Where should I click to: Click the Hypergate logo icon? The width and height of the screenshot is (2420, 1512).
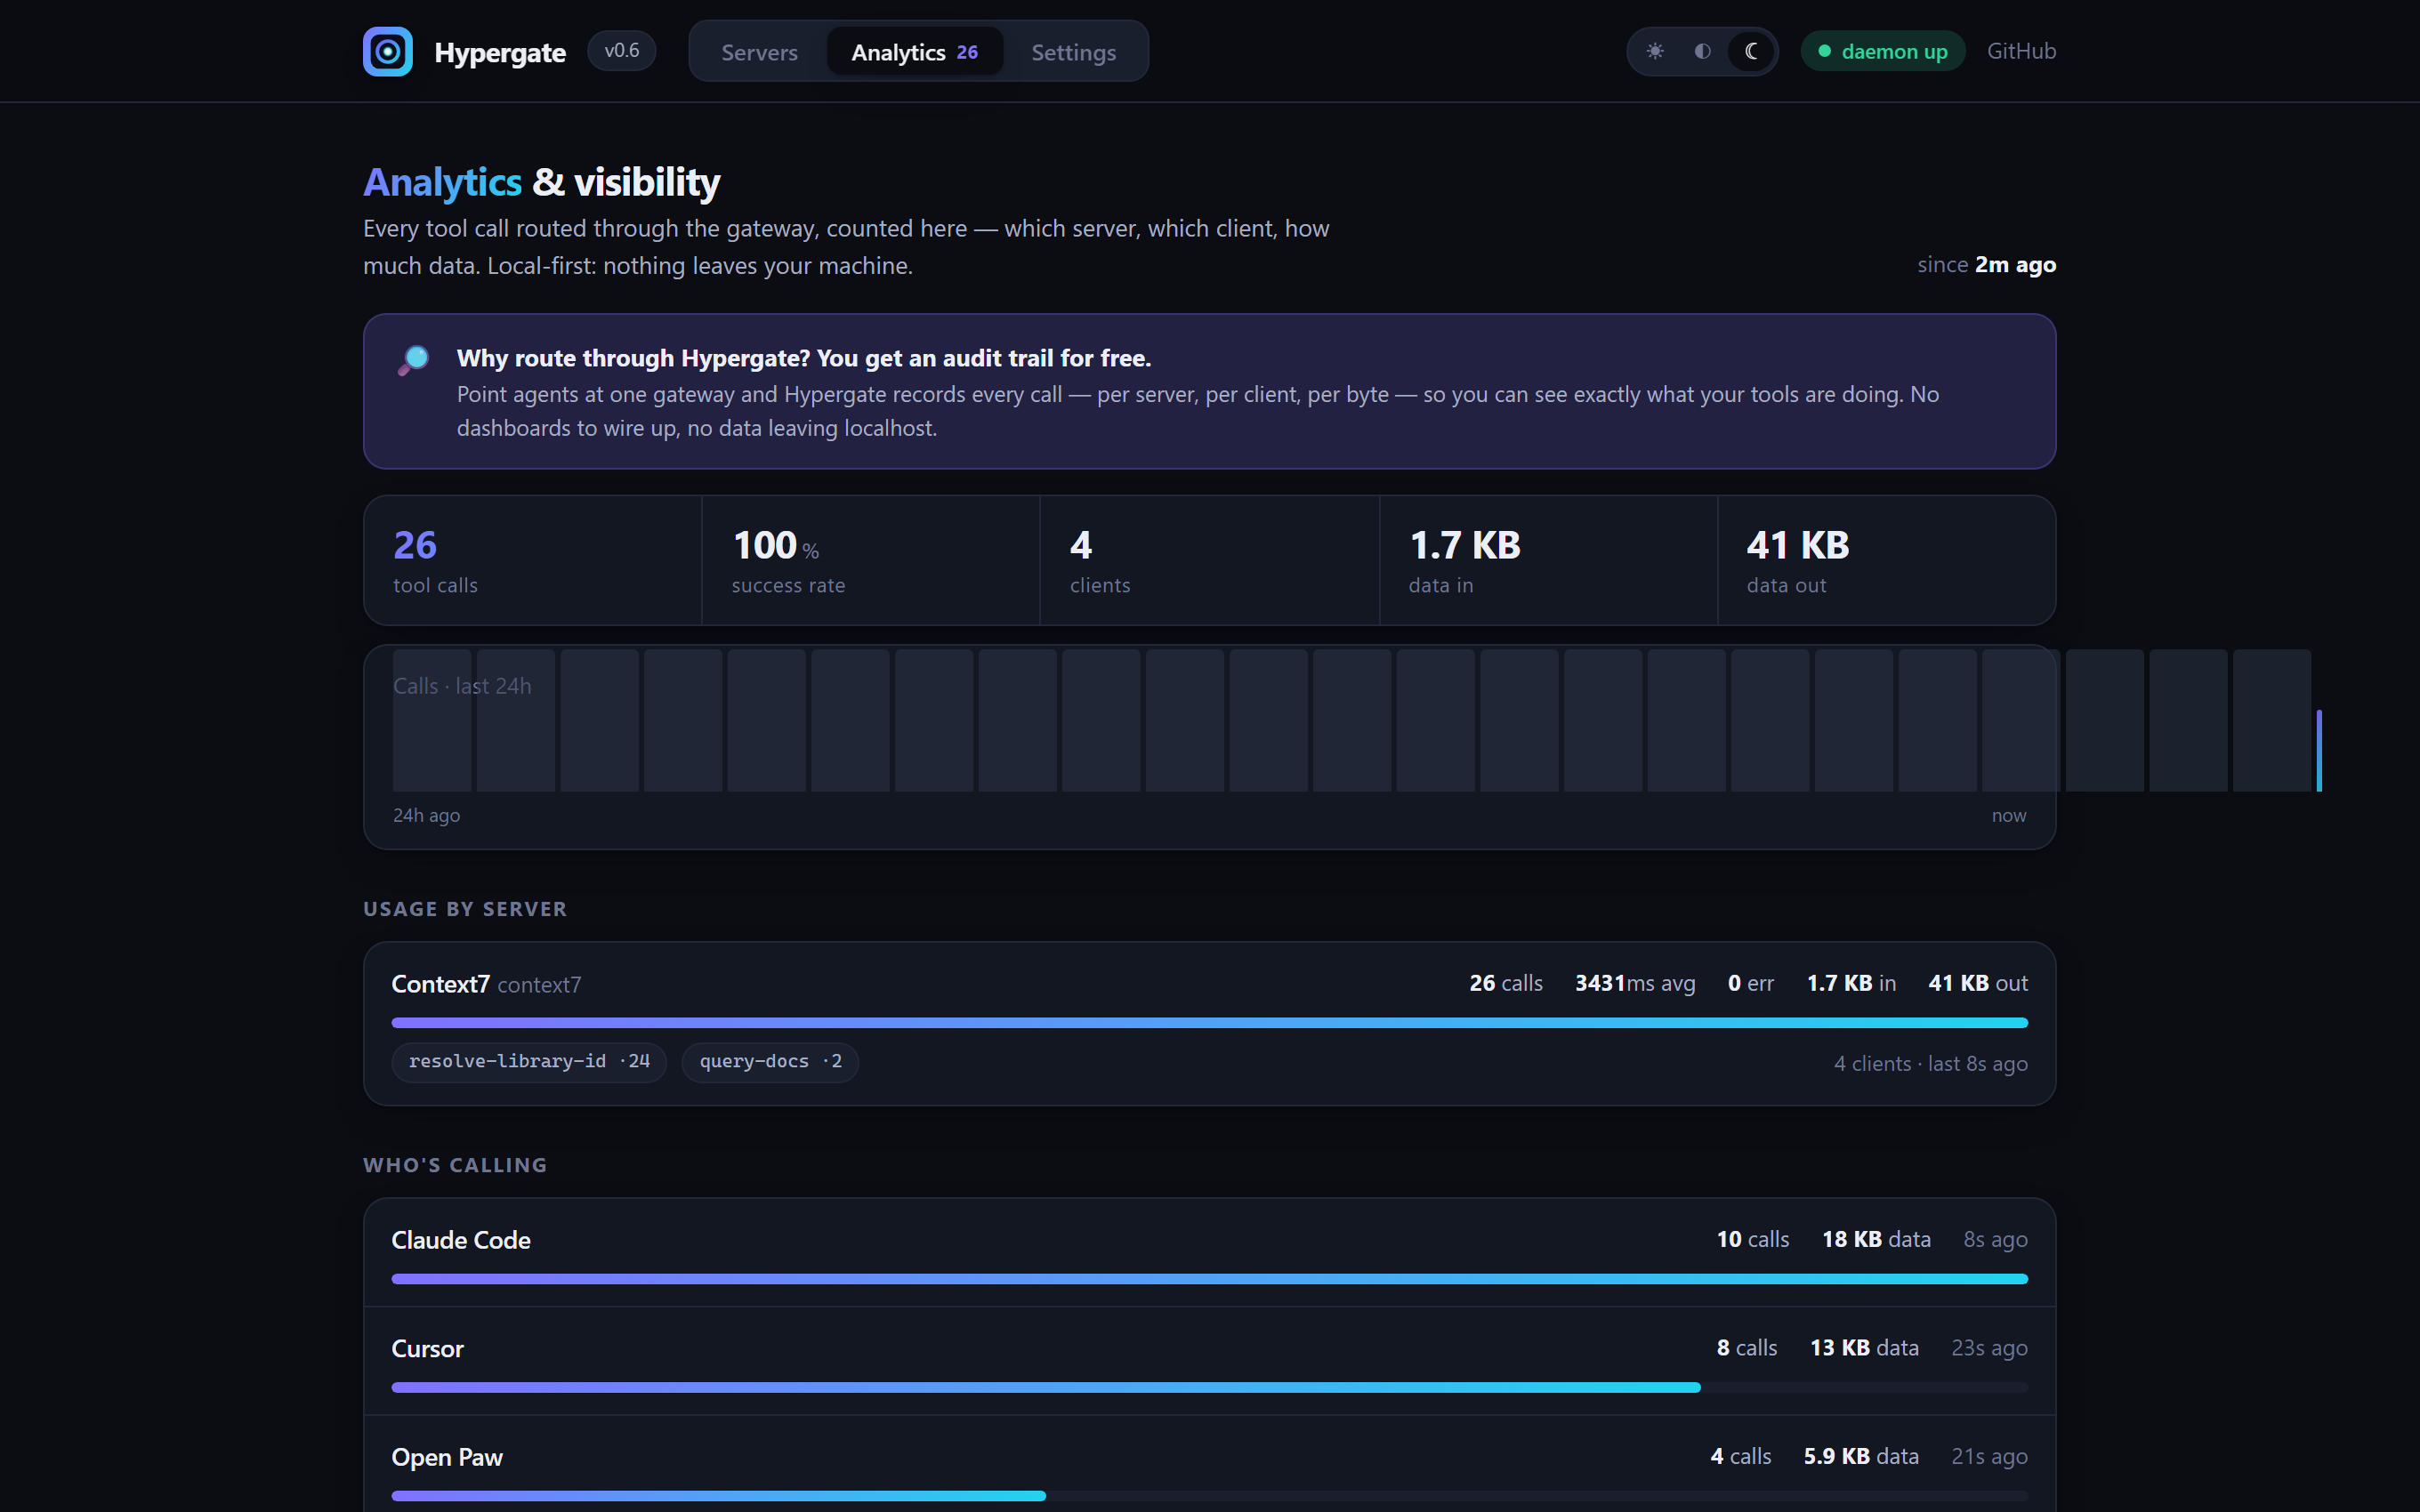pos(387,51)
